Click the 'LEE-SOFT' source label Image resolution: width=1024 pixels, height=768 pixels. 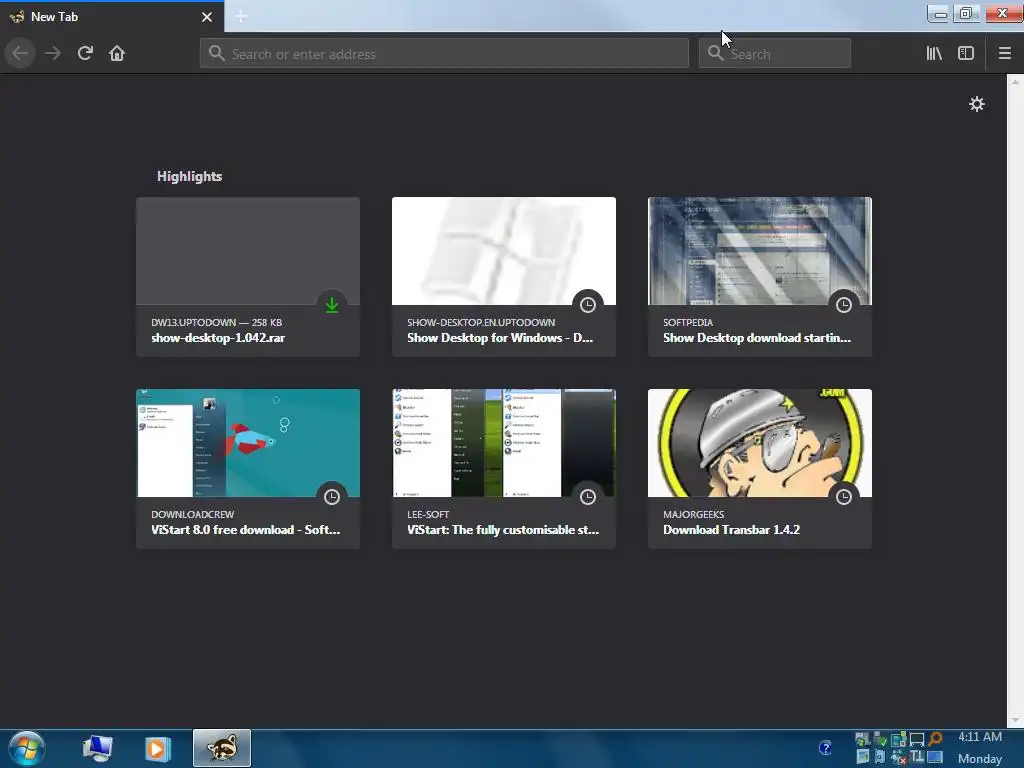coord(428,514)
